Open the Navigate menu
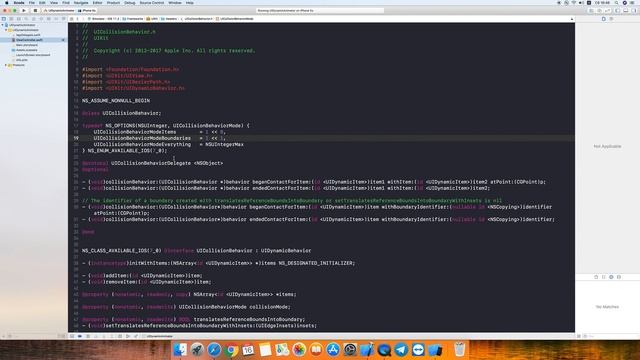Viewport: 640px width, 360px height. pyautogui.click(x=81, y=3)
